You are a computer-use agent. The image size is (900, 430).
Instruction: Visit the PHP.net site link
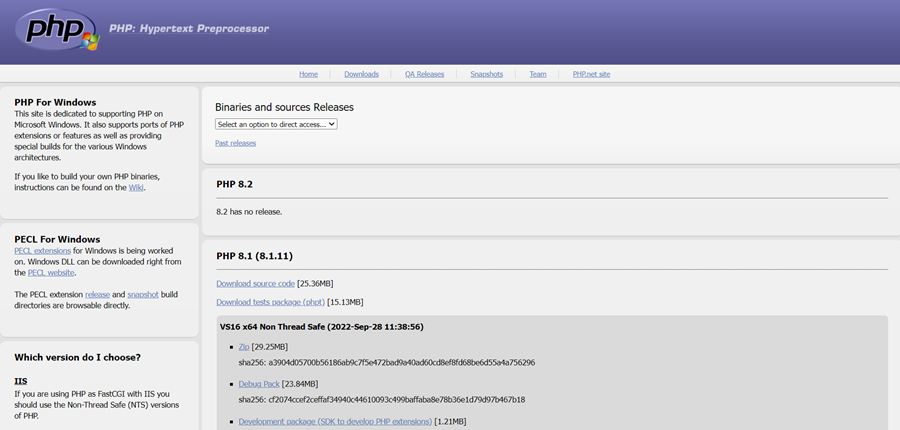tap(591, 74)
